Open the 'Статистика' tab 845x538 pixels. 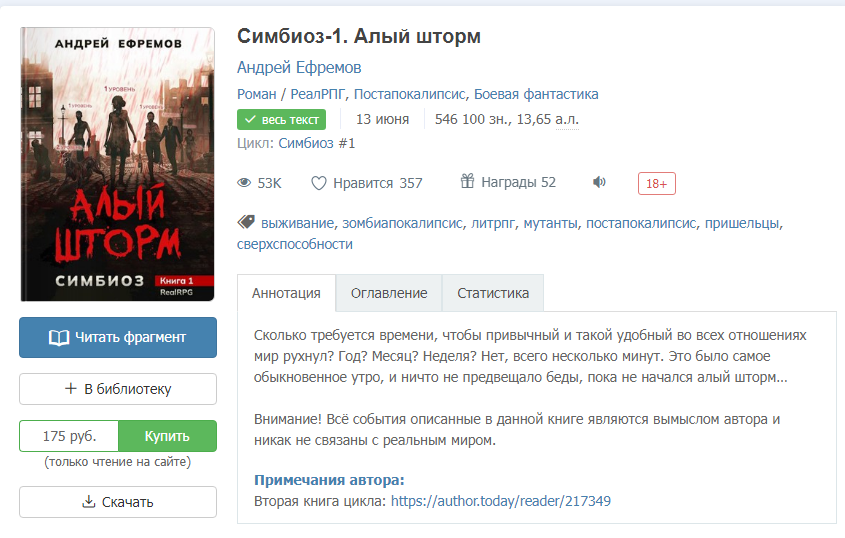tap(493, 293)
